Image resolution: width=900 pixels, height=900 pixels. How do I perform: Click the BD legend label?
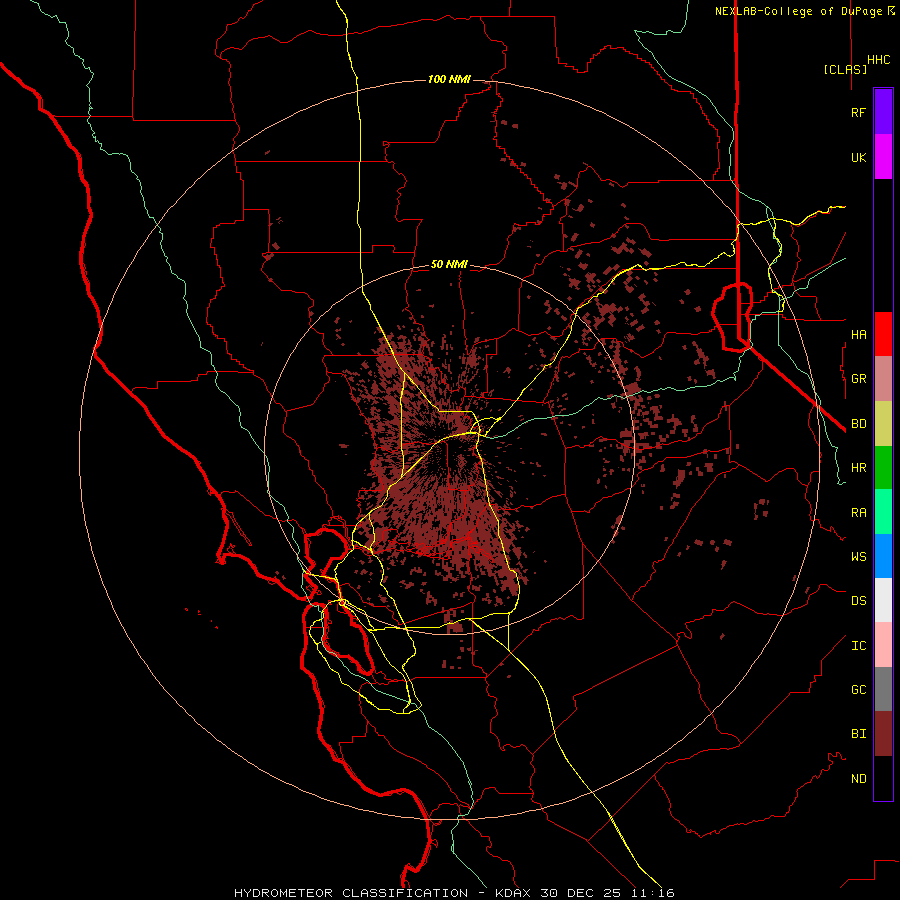pos(858,424)
